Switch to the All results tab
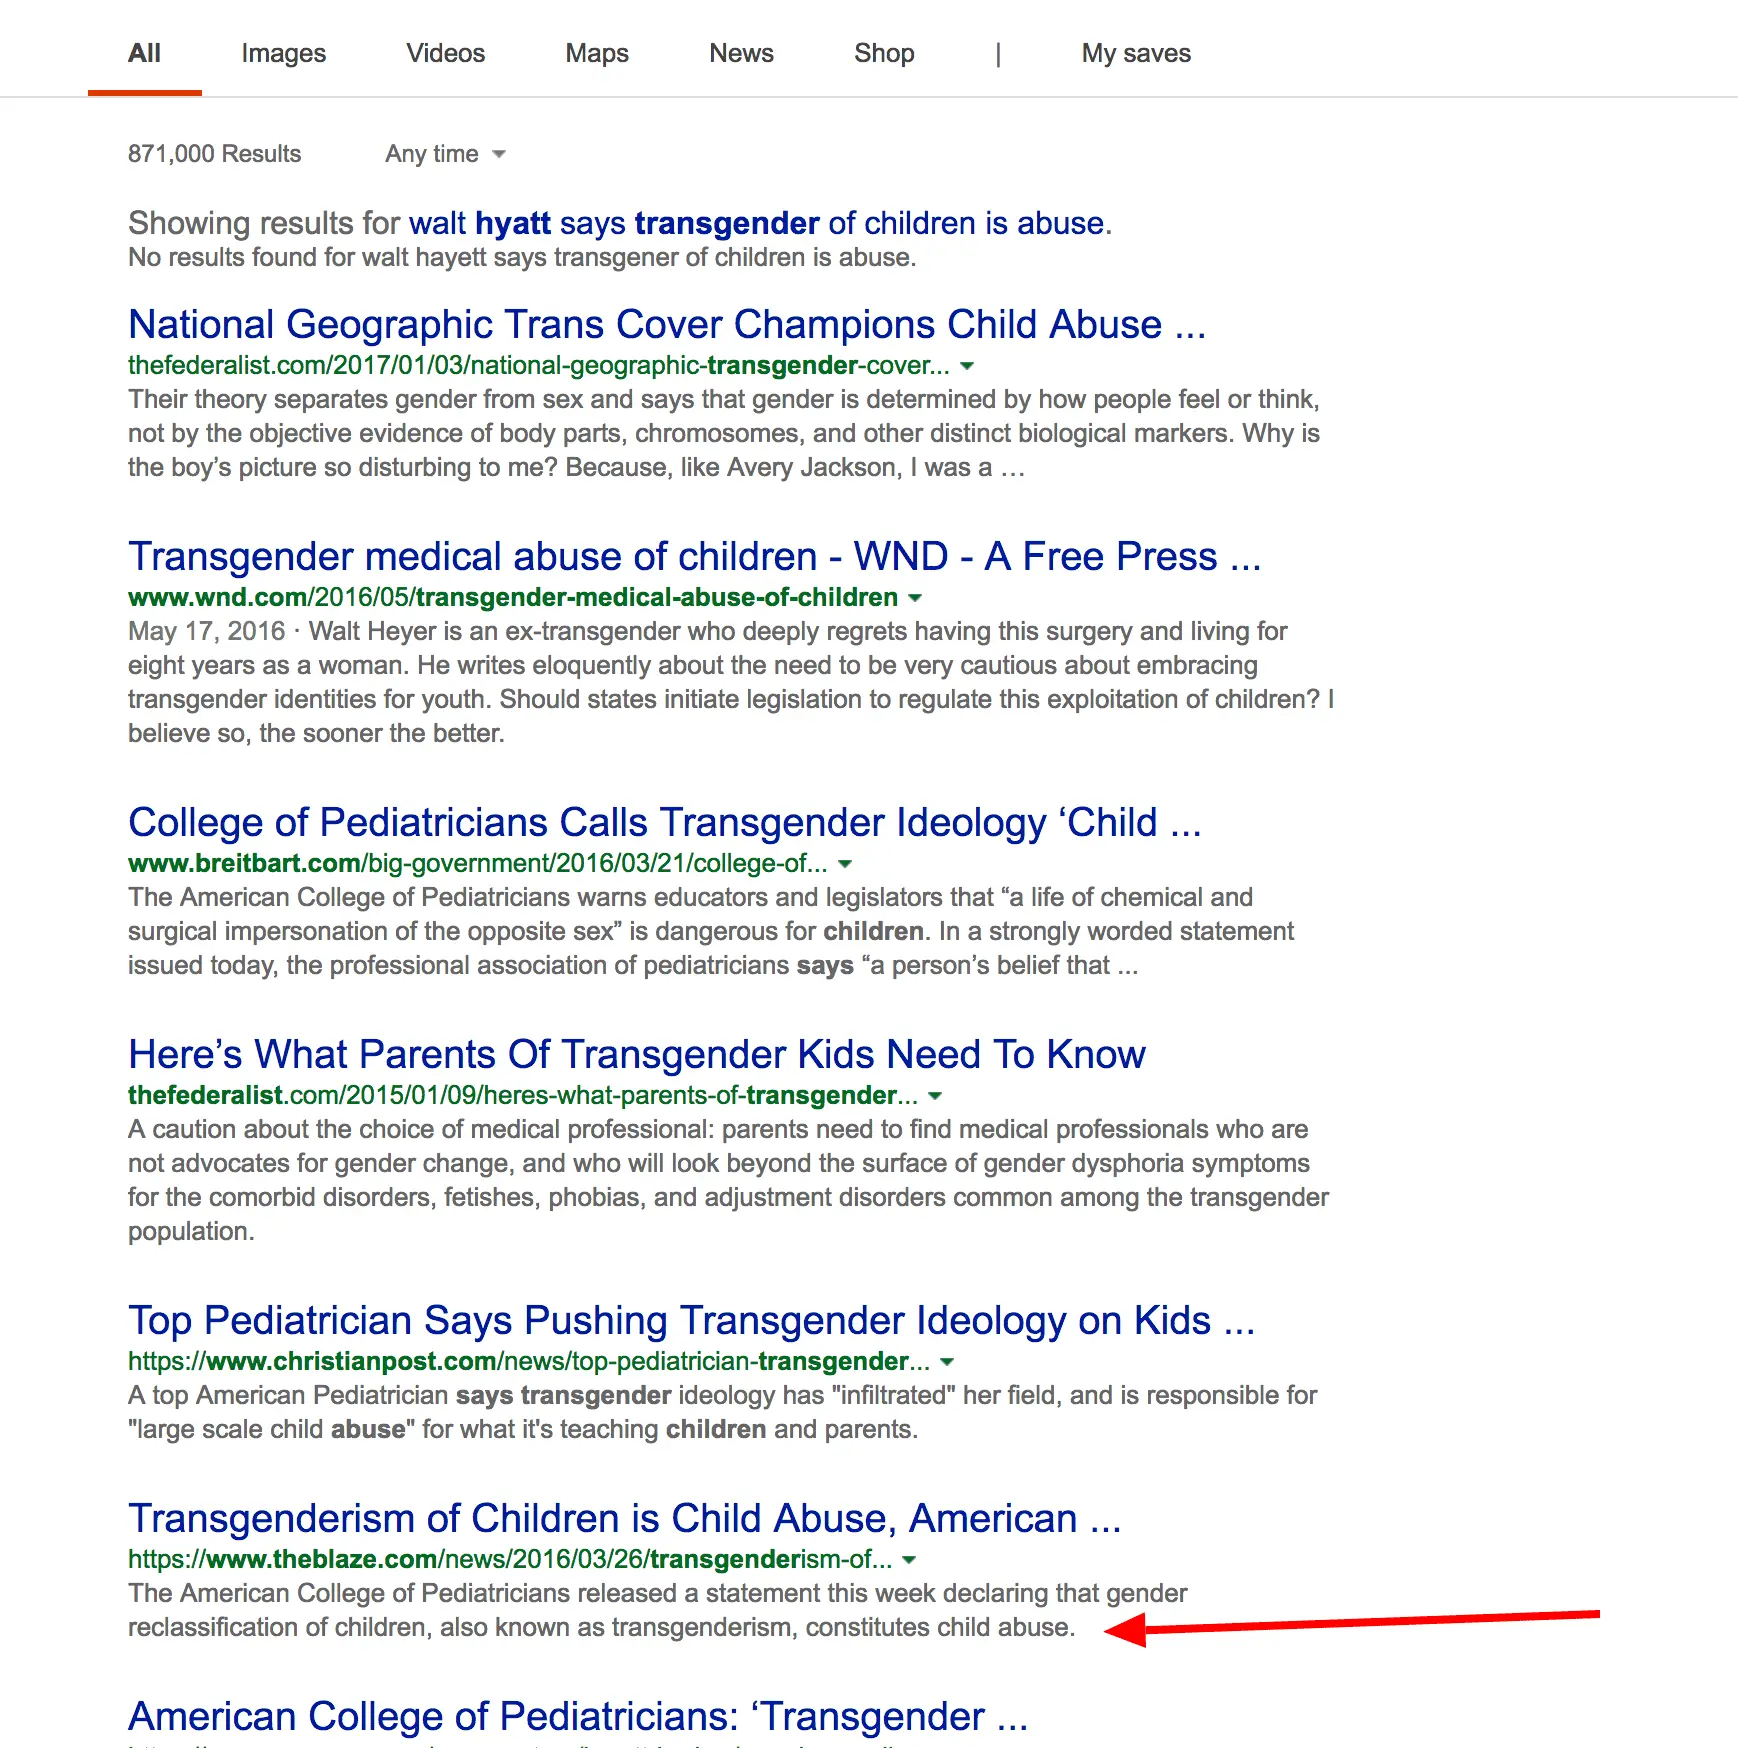The width and height of the screenshot is (1738, 1748). click(144, 53)
